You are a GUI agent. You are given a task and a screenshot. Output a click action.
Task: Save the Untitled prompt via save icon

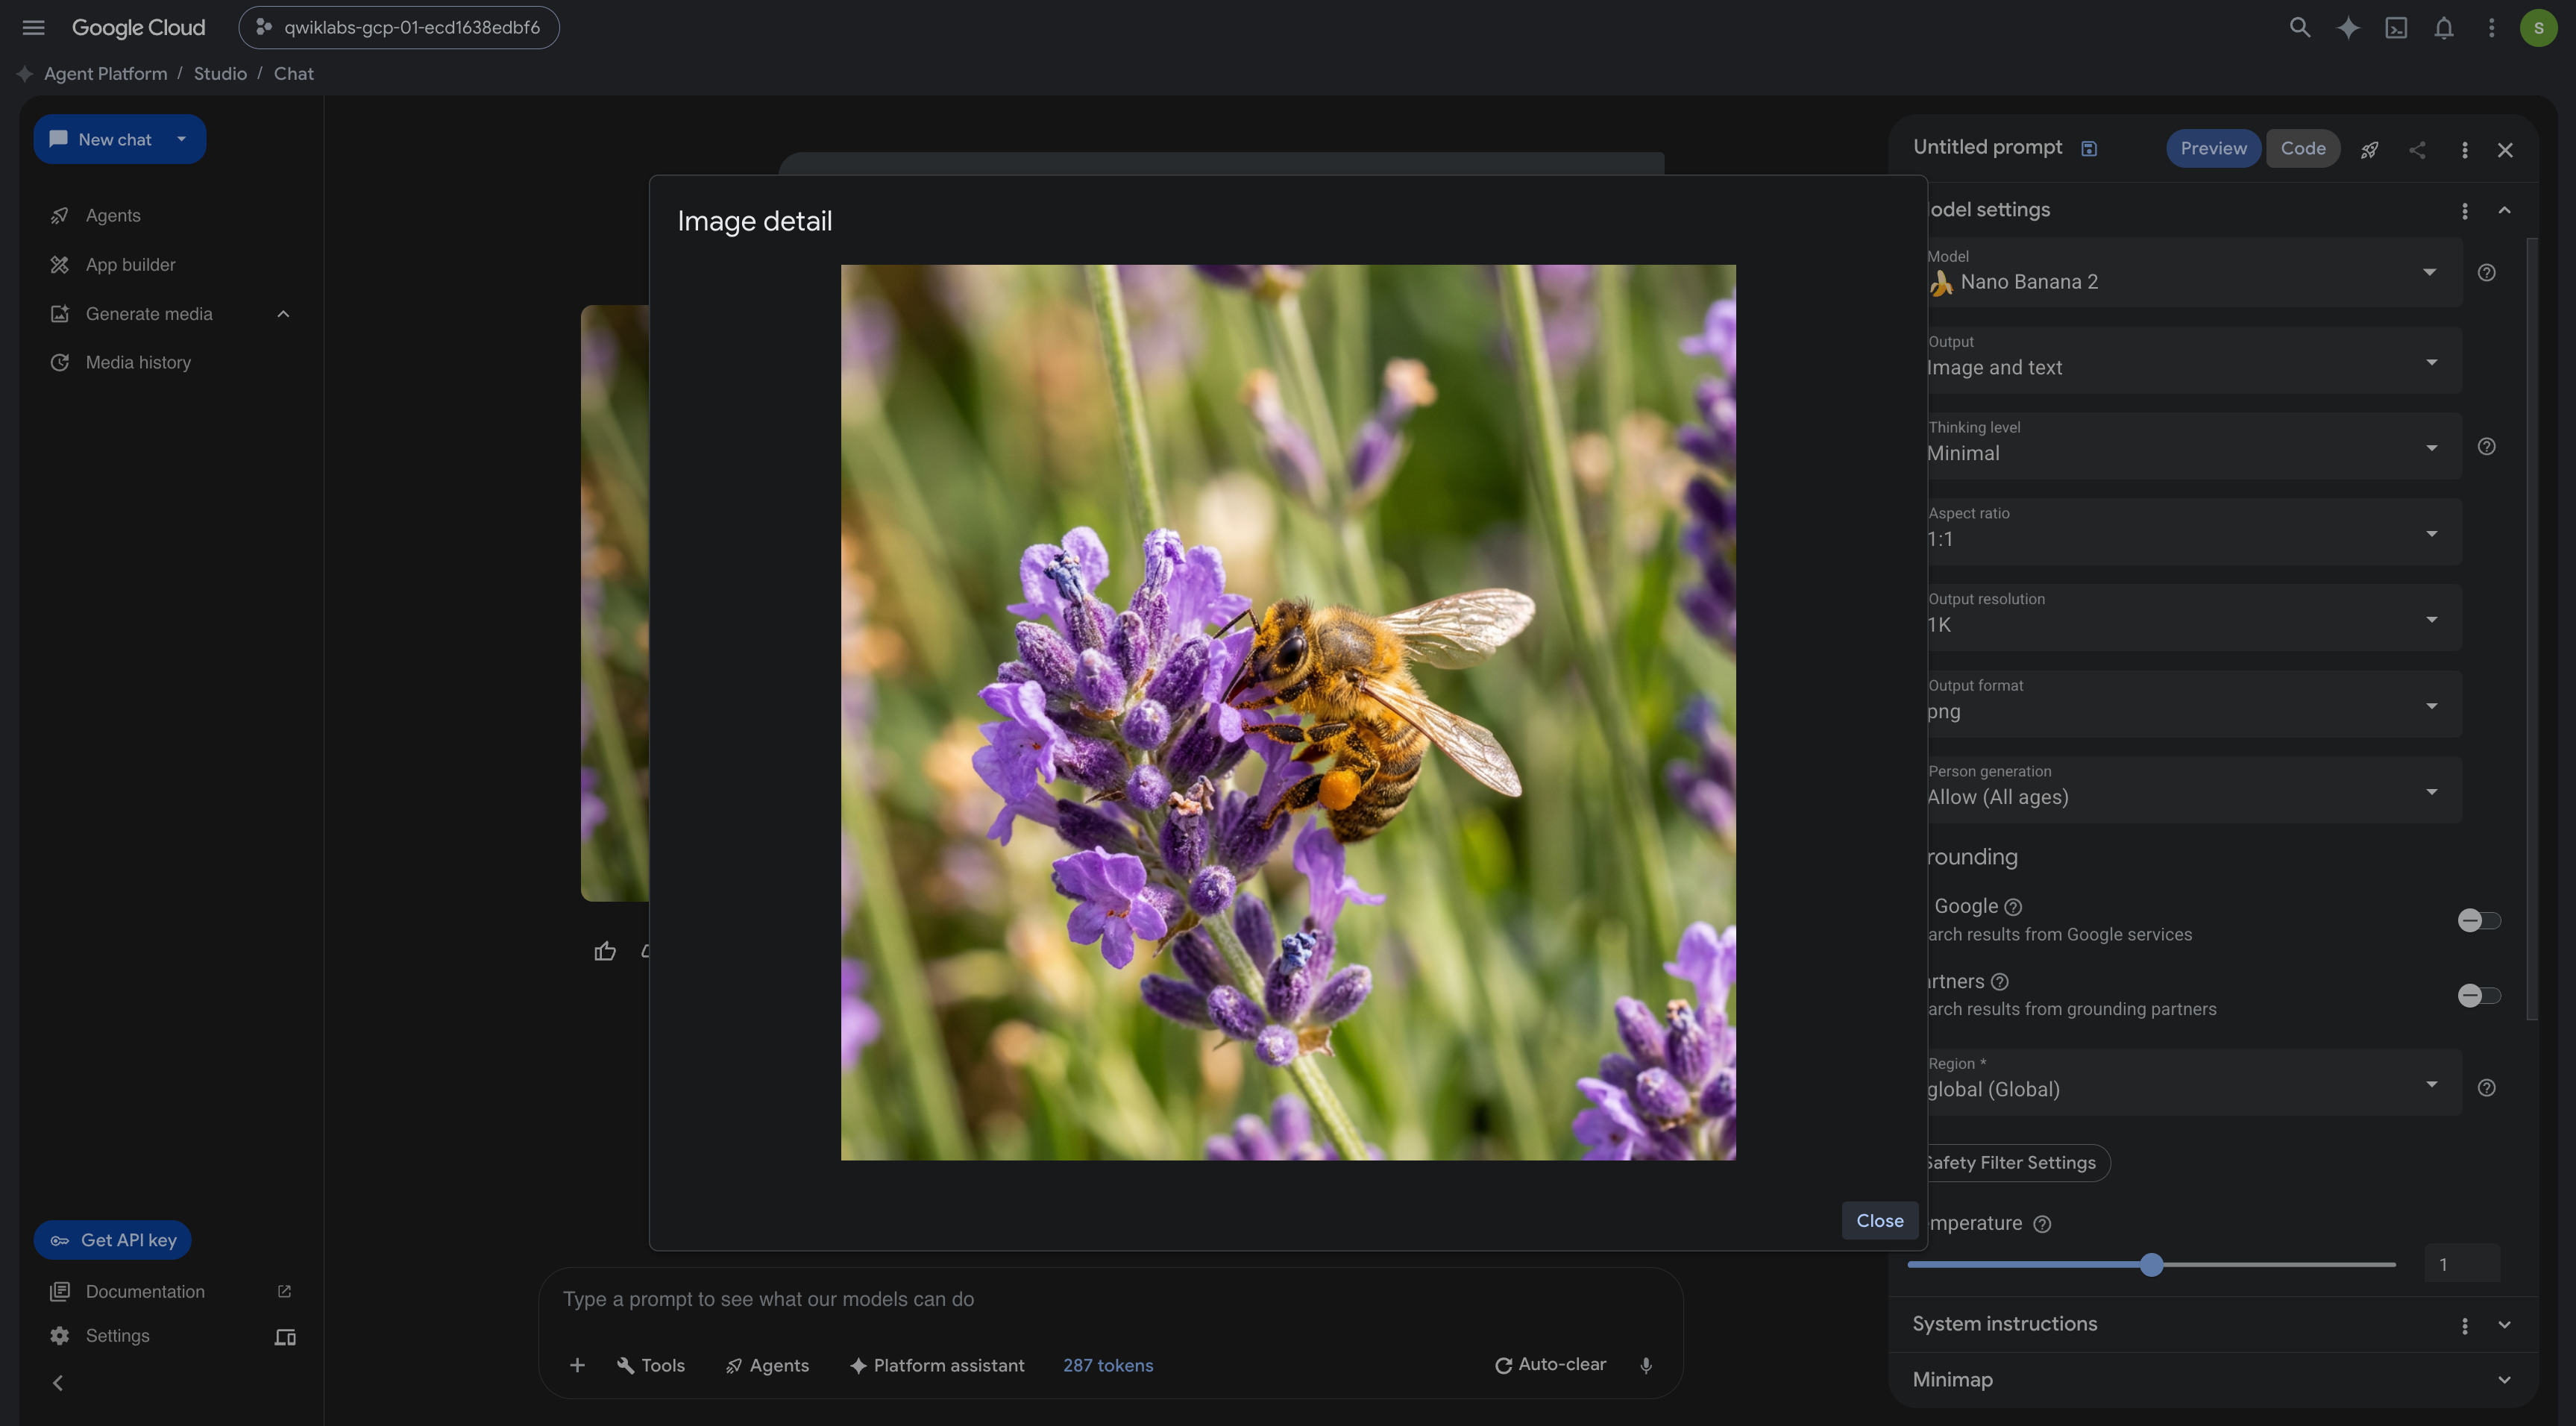(x=2089, y=149)
